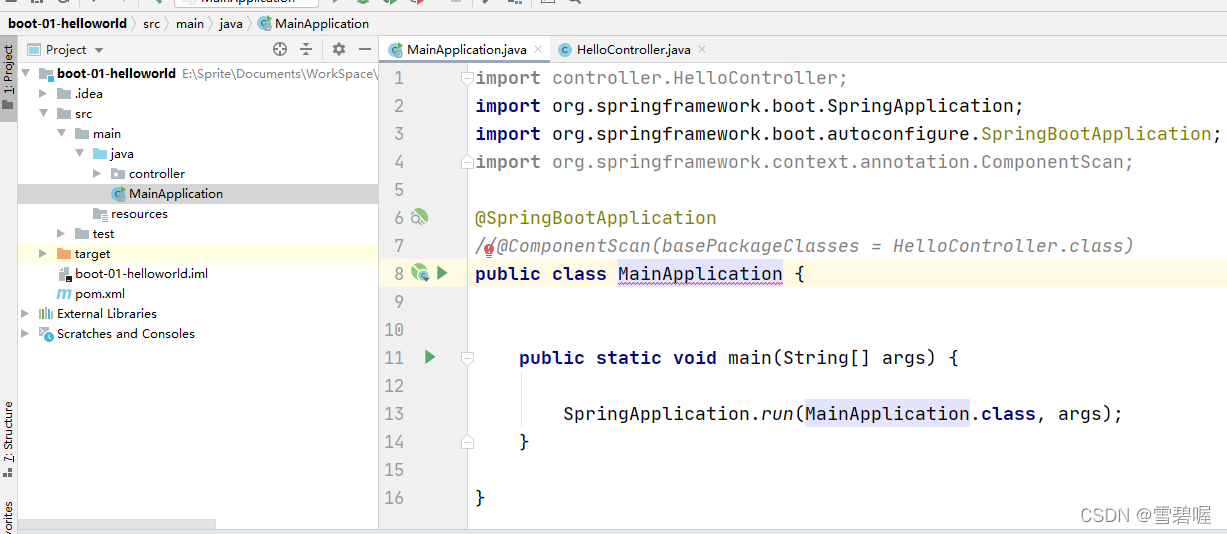Click the fold end marker at line 14
The image size is (1227, 534).
(466, 441)
